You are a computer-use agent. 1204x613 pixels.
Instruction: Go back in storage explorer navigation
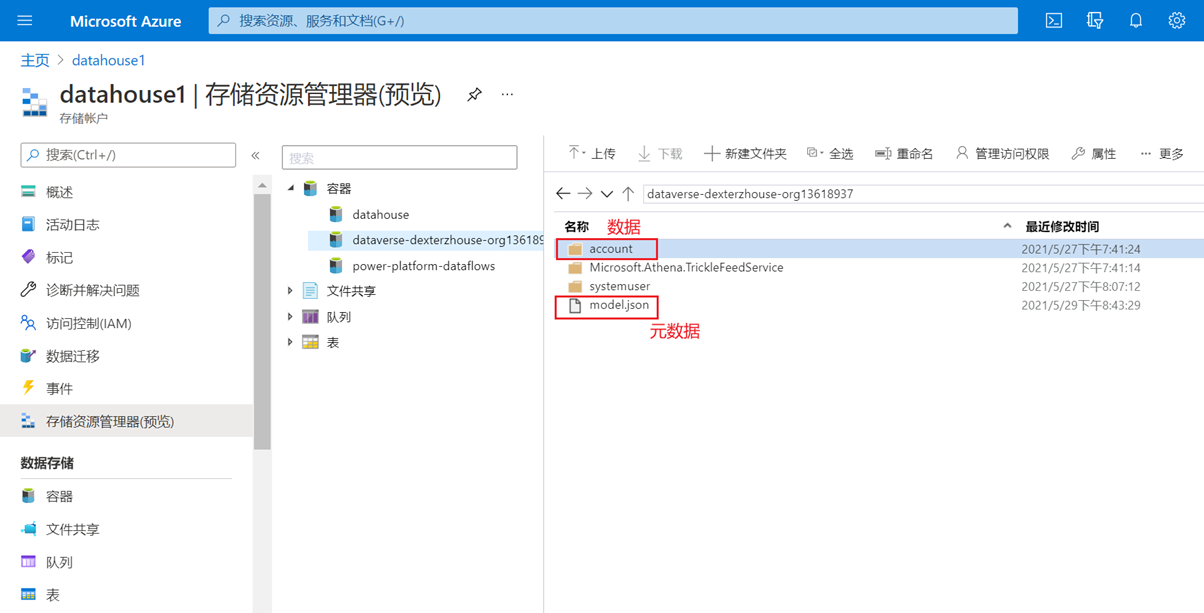pos(563,193)
